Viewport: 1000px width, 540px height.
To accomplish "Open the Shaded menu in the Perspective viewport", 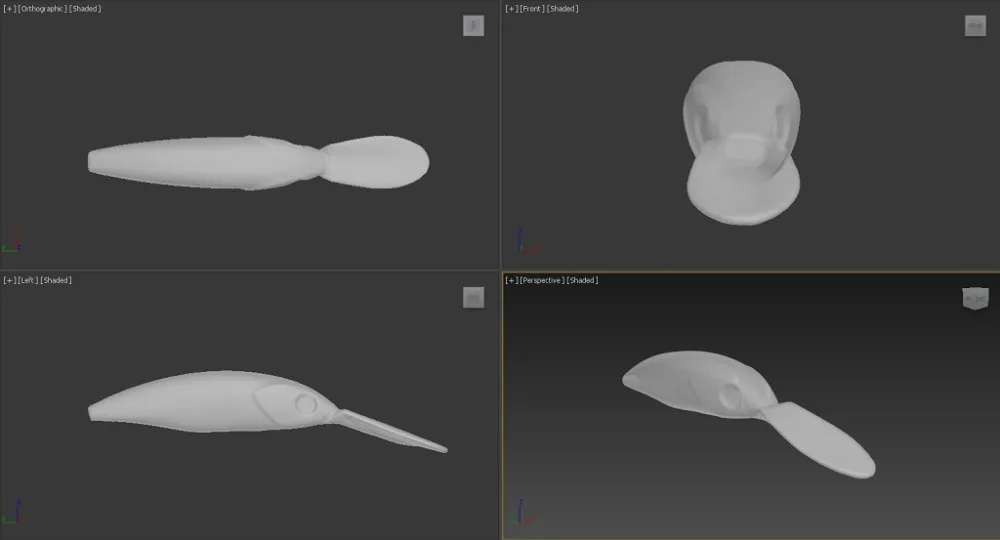I will tap(583, 280).
